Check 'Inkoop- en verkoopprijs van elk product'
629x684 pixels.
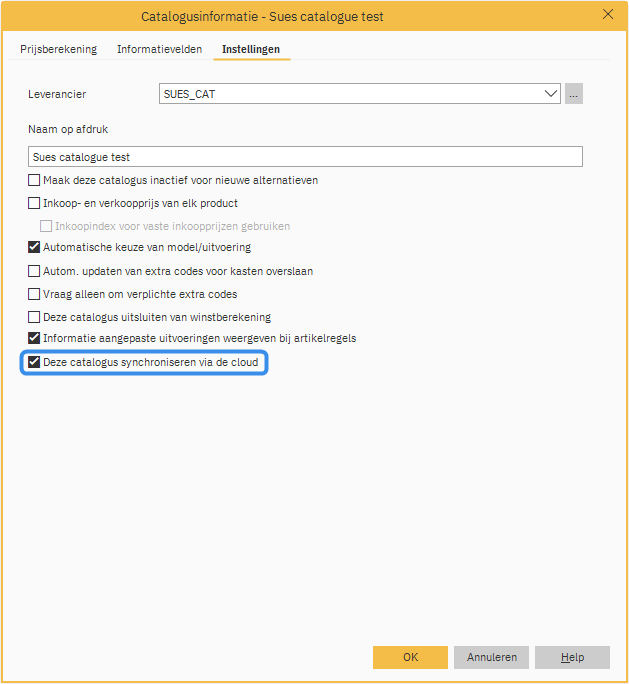click(34, 203)
